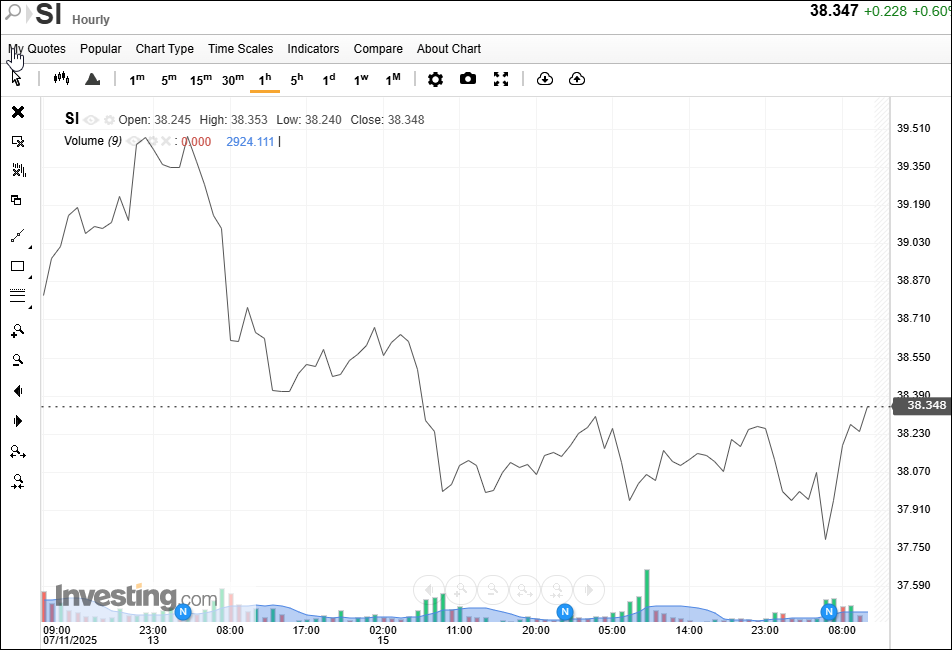This screenshot has width=952, height=650.
Task: Open the My Quotes menu
Action: [x=37, y=49]
